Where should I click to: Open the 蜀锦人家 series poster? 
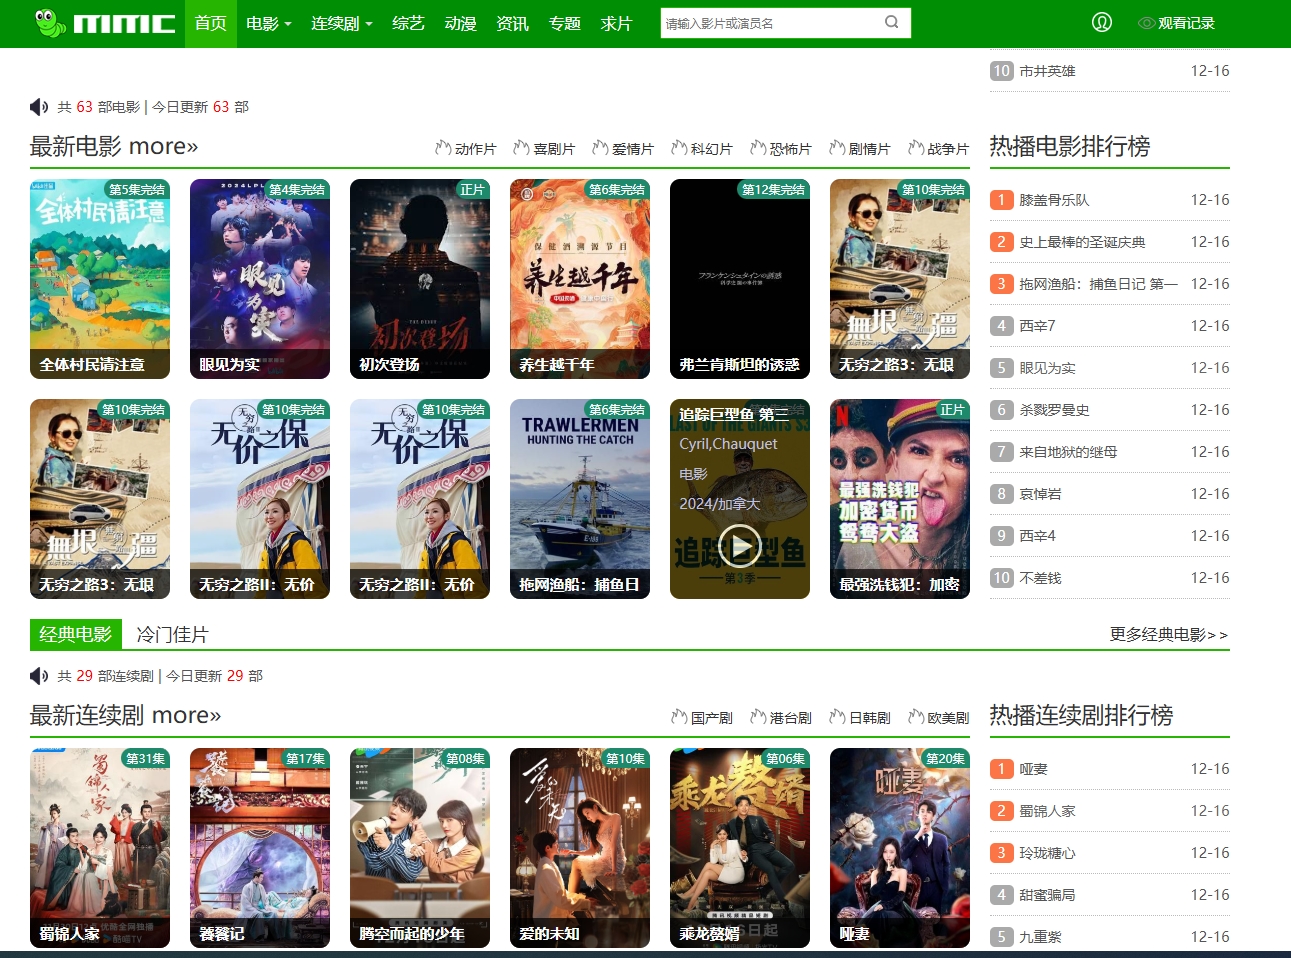tap(100, 848)
